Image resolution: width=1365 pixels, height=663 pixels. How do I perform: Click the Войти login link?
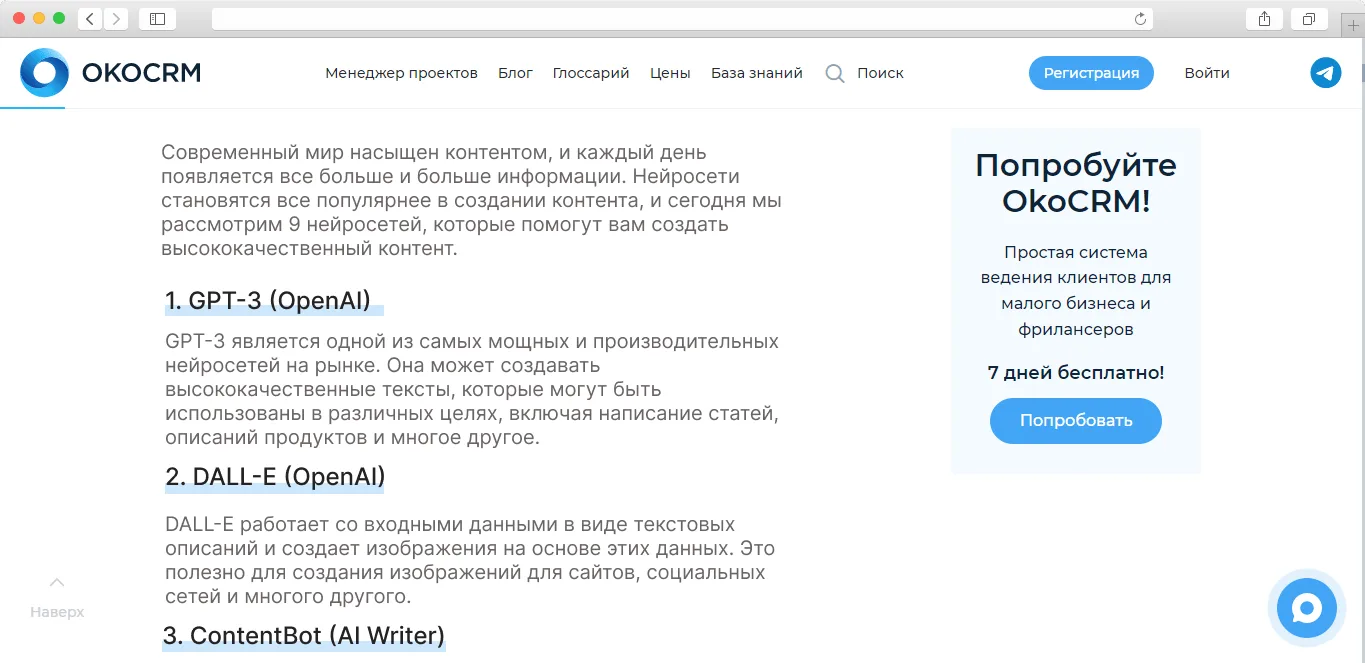pos(1207,73)
